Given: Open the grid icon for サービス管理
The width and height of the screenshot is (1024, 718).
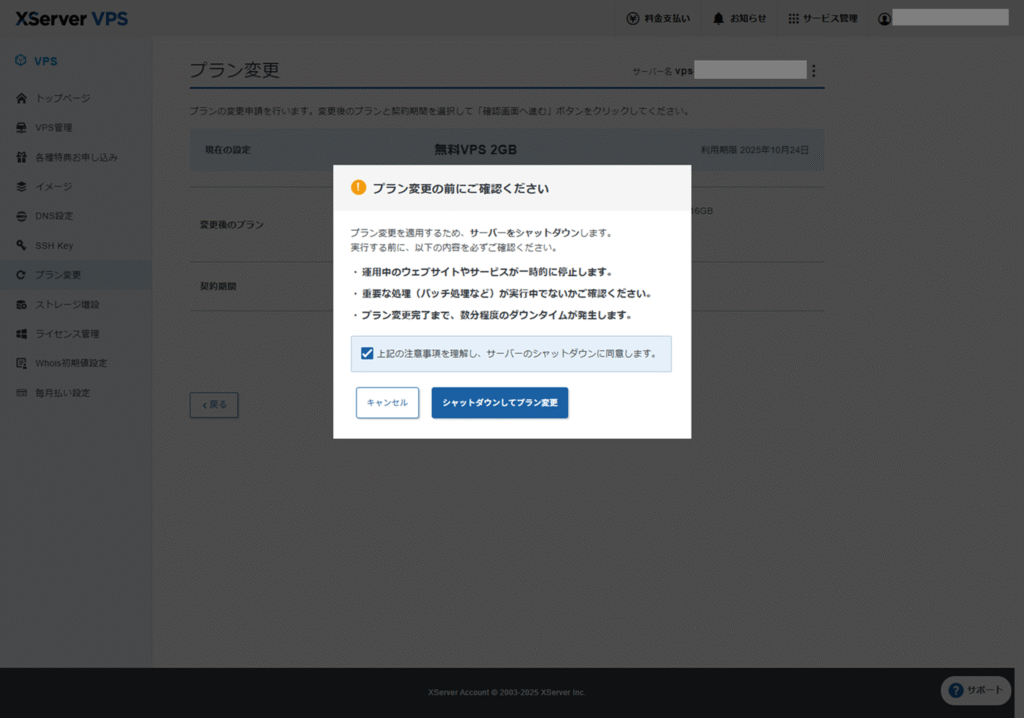Looking at the screenshot, I should [x=794, y=18].
